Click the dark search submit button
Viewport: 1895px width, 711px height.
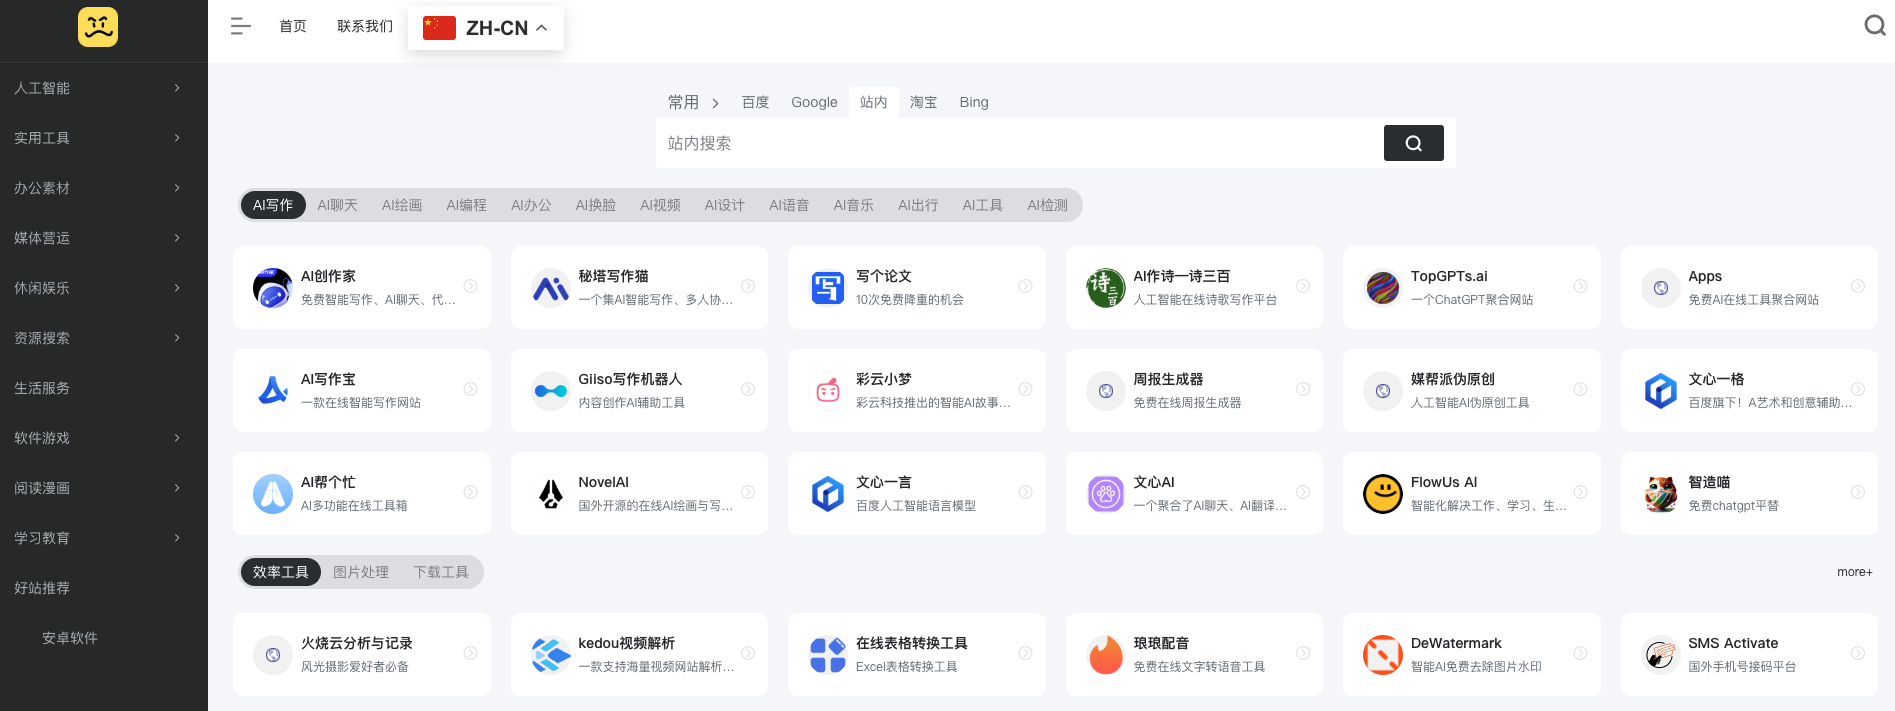click(1413, 143)
